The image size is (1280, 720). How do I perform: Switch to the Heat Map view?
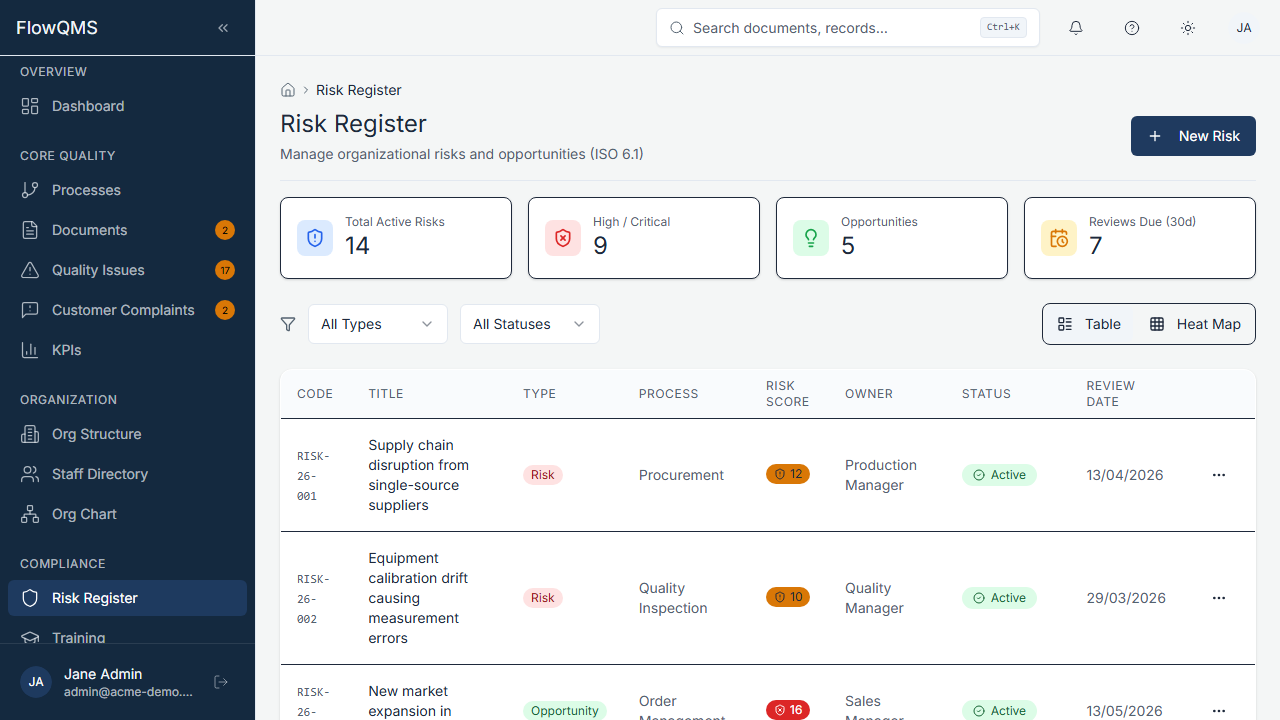(x=1194, y=323)
